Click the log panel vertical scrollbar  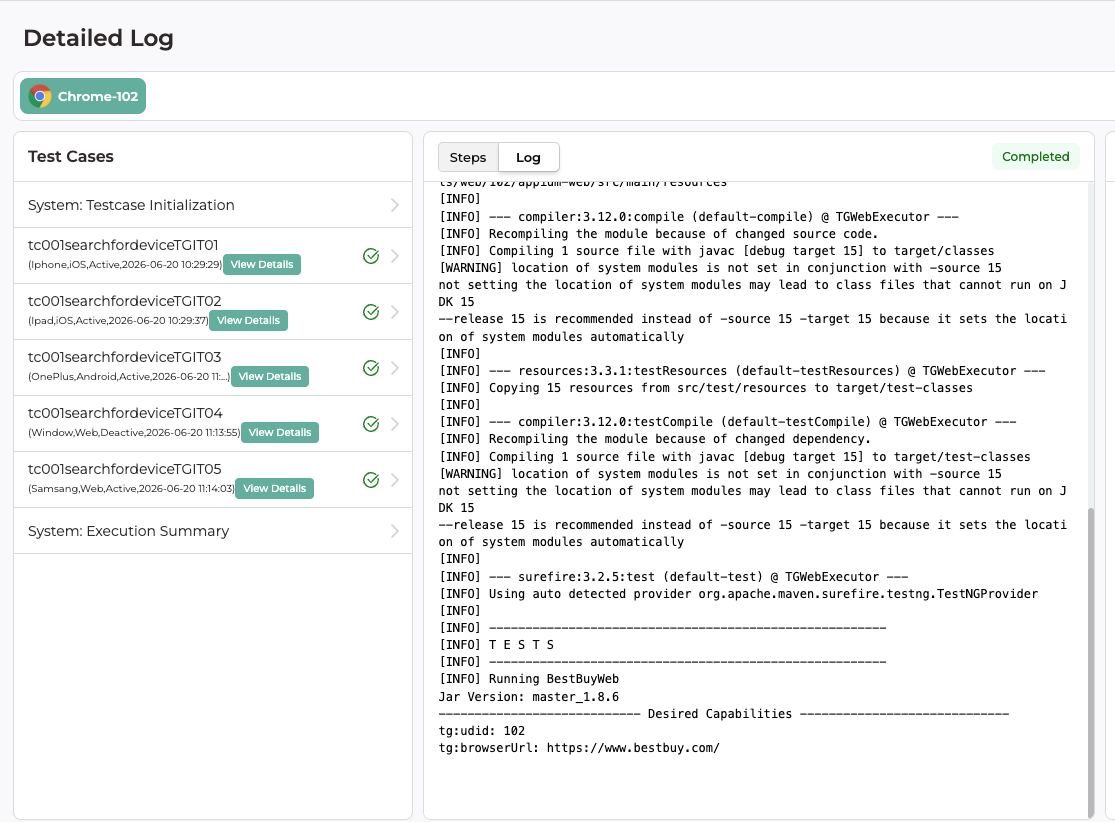1091,663
